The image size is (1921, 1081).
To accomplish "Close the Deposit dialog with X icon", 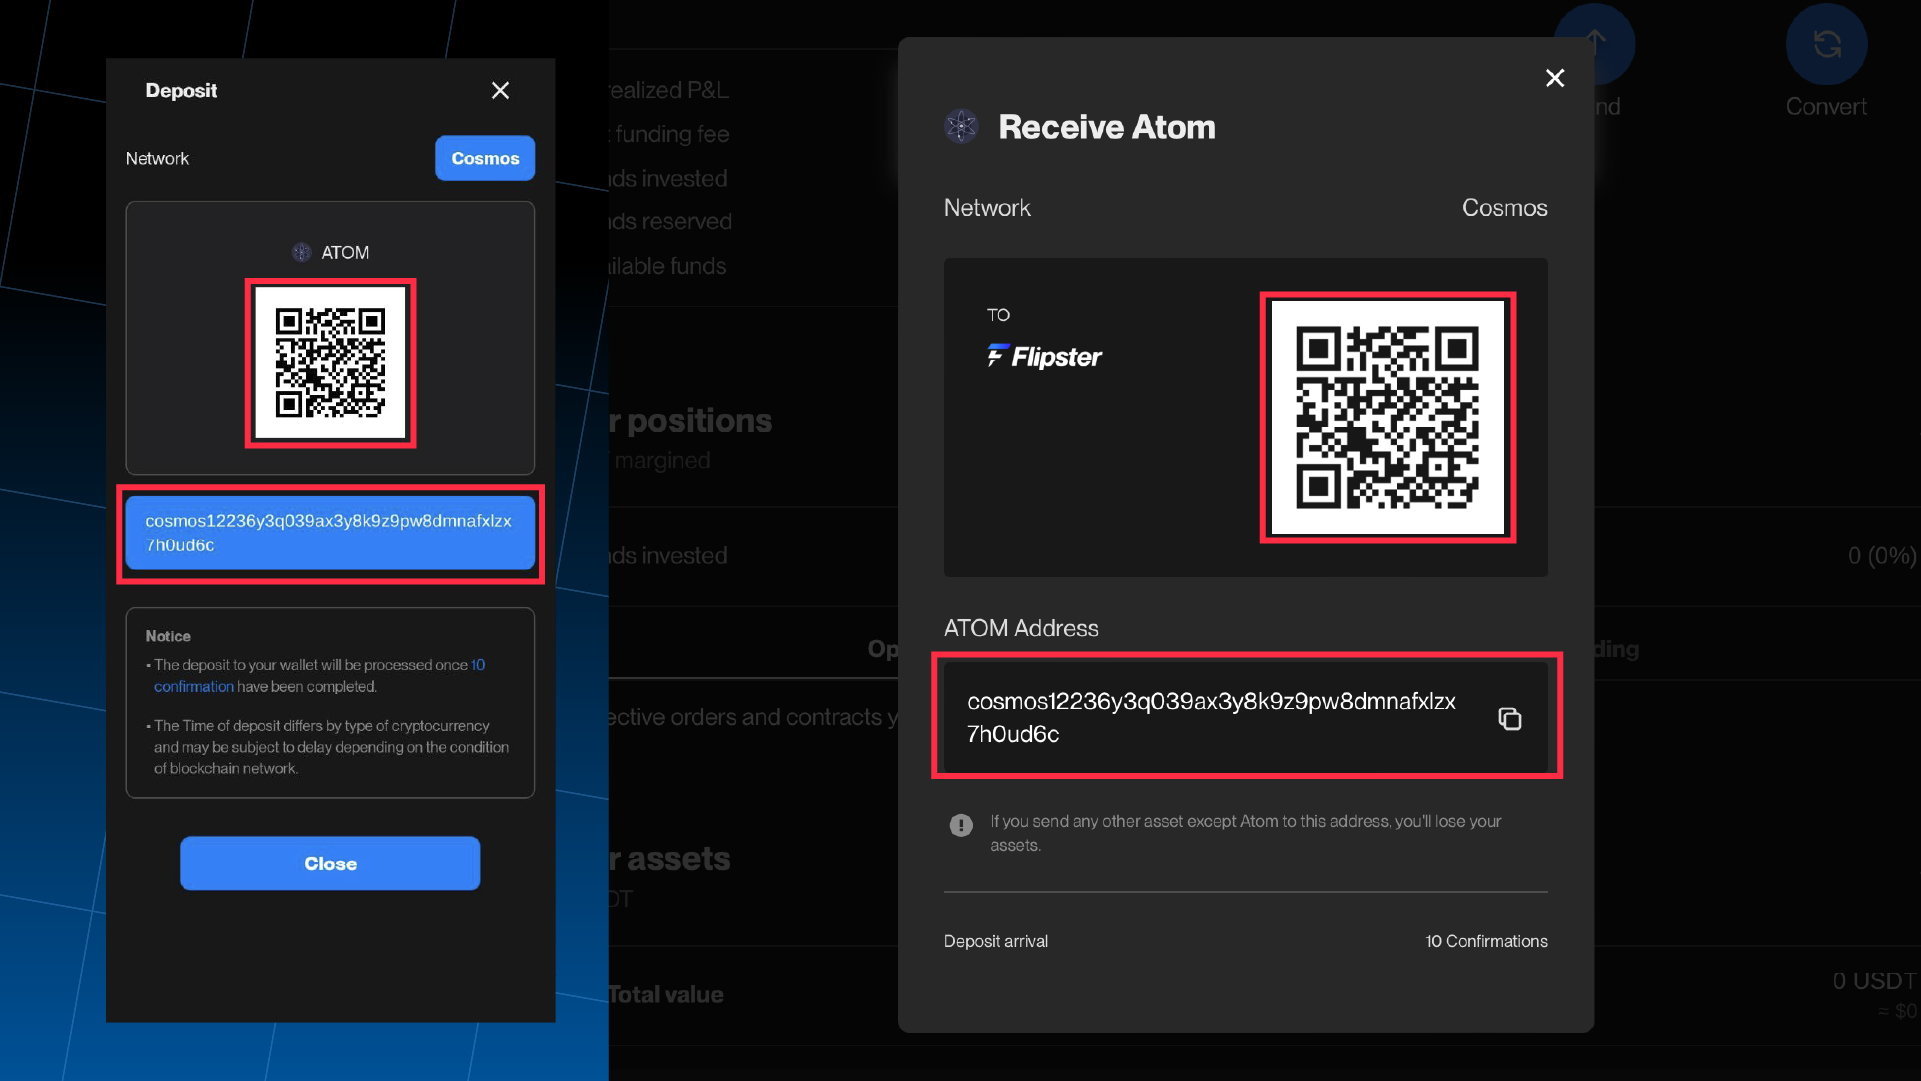I will [x=500, y=91].
